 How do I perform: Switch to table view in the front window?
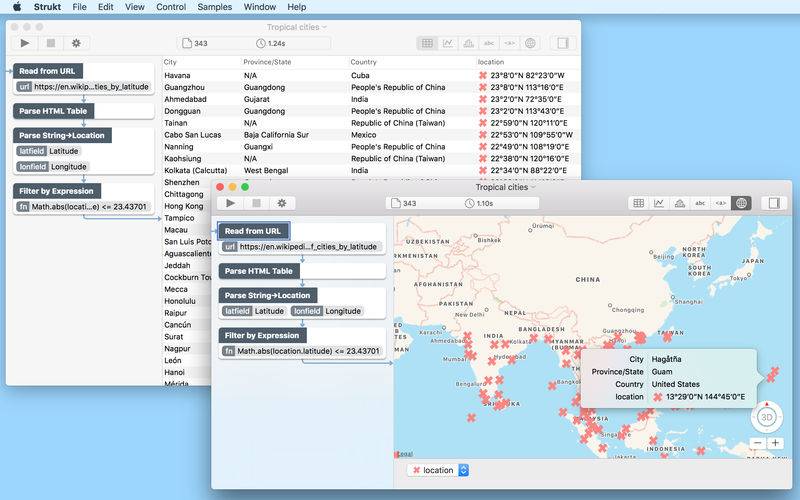[x=637, y=203]
